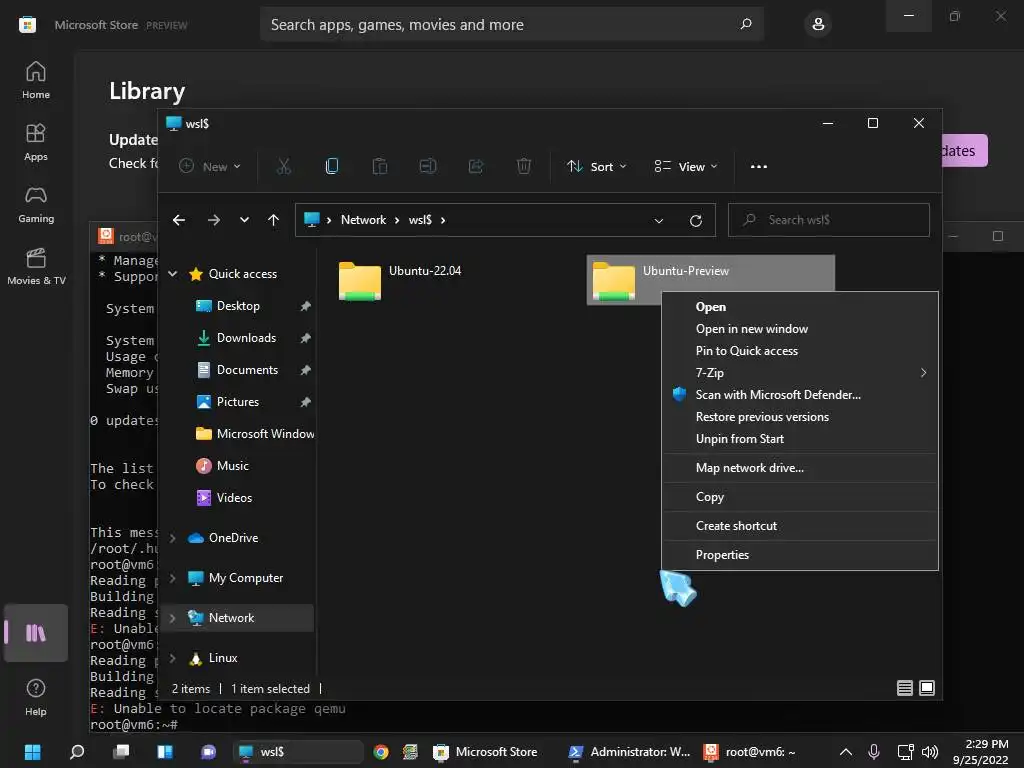Show hidden tray icons chevron
The height and width of the screenshot is (768, 1024).
tap(846, 752)
